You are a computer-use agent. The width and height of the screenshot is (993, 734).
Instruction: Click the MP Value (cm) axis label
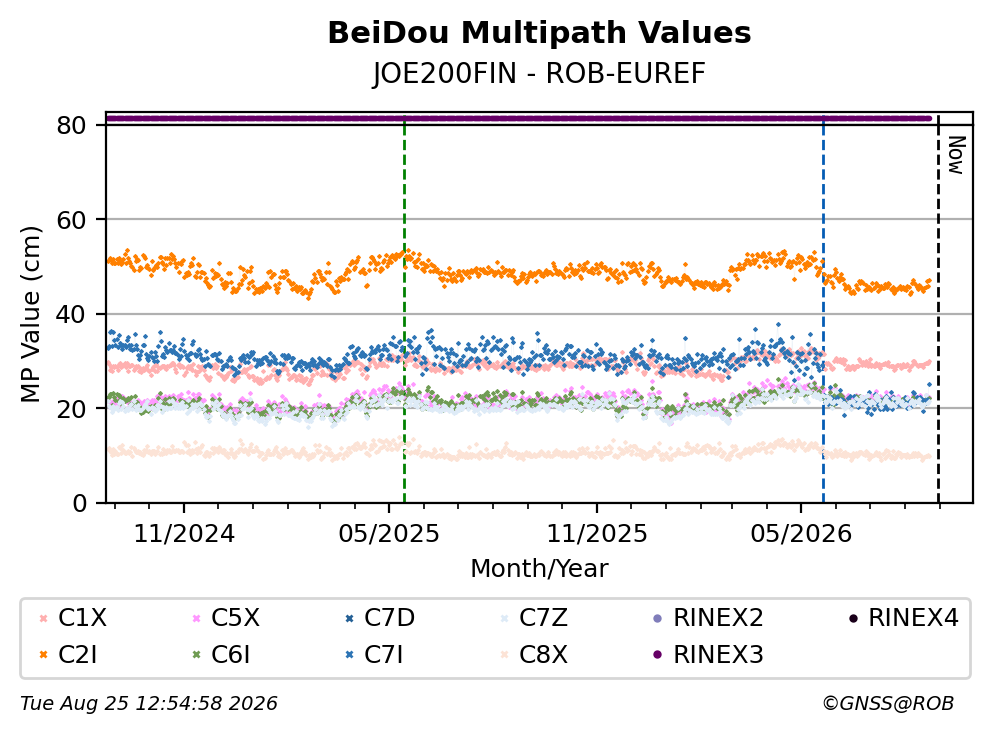(x=30, y=313)
